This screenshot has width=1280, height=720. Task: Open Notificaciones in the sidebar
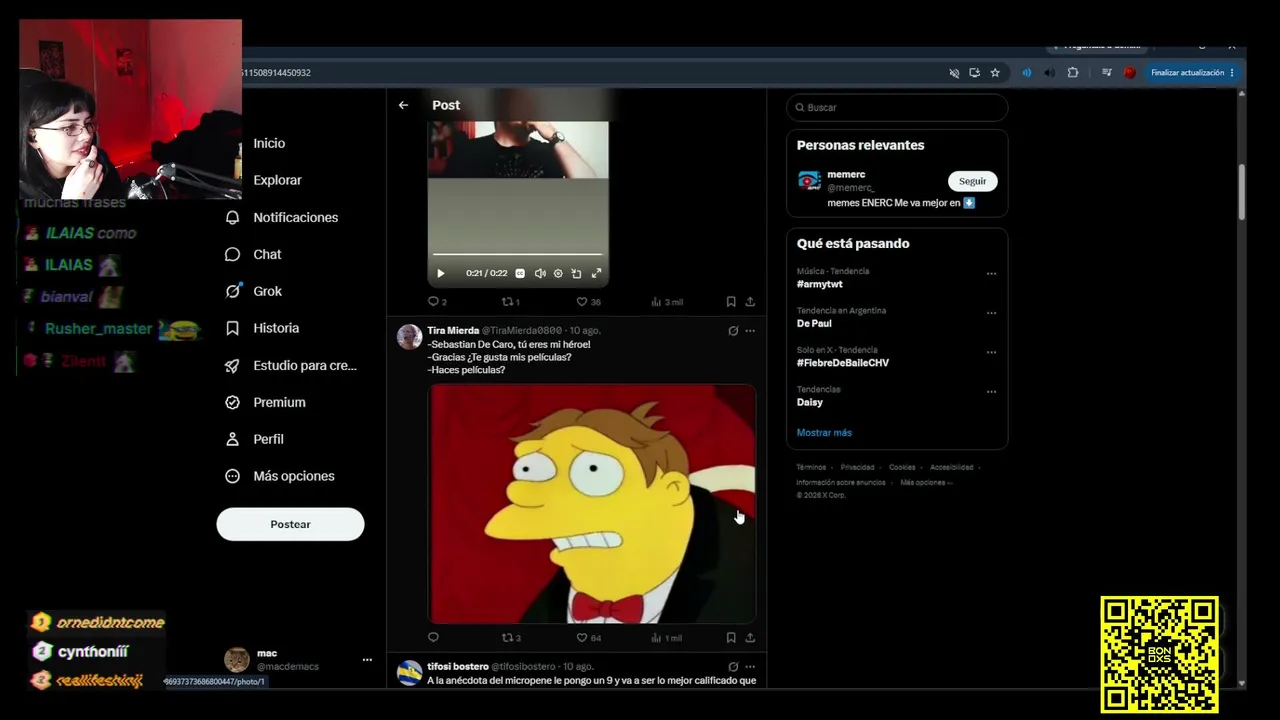pos(281,217)
